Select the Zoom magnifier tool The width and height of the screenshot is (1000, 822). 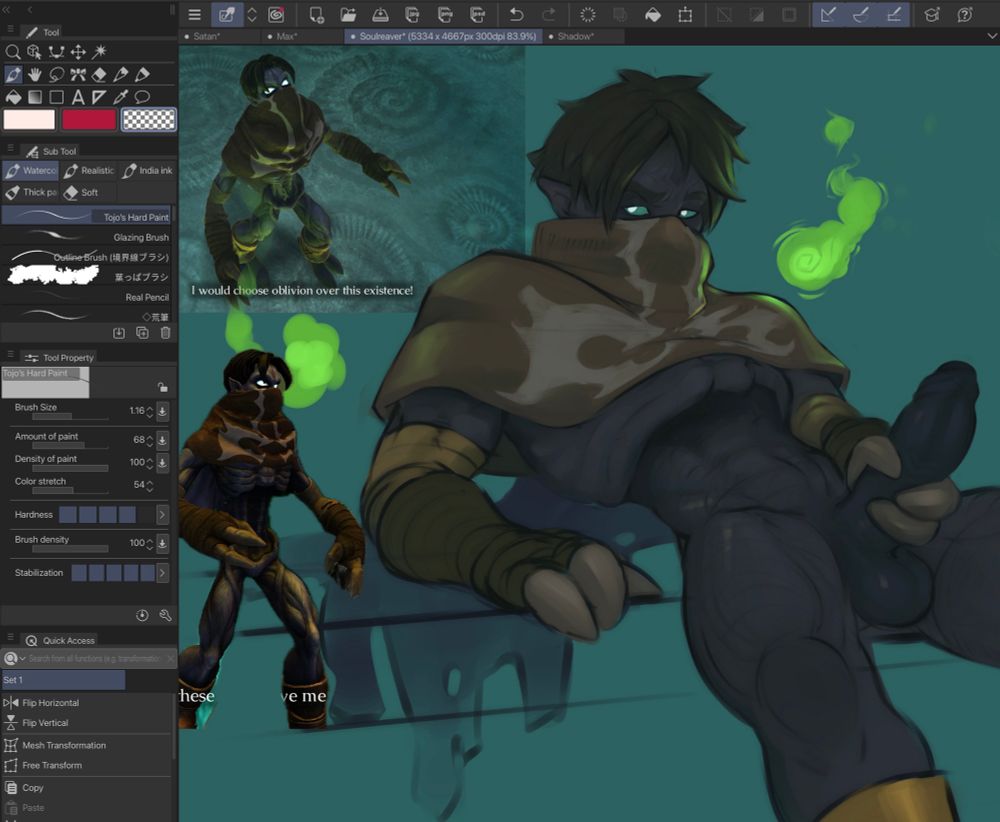(x=12, y=52)
